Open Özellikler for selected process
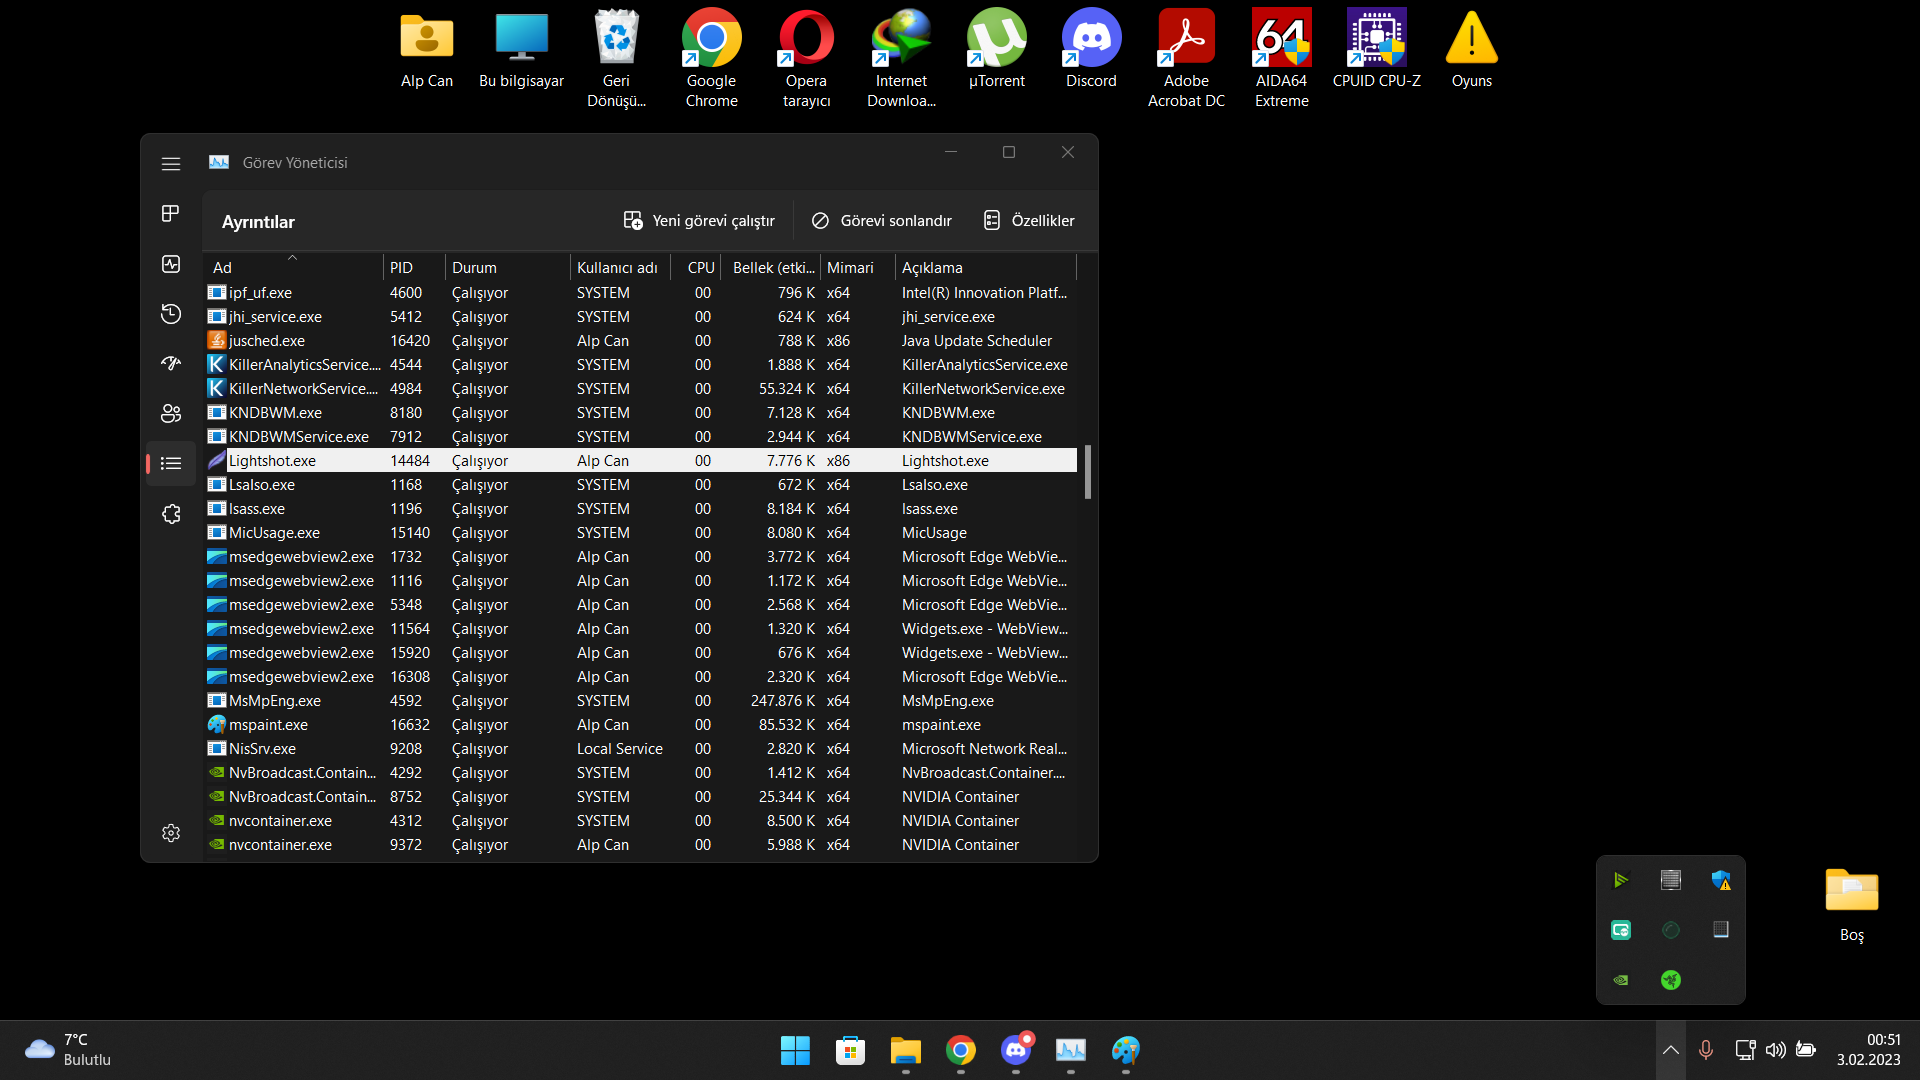 point(1029,221)
